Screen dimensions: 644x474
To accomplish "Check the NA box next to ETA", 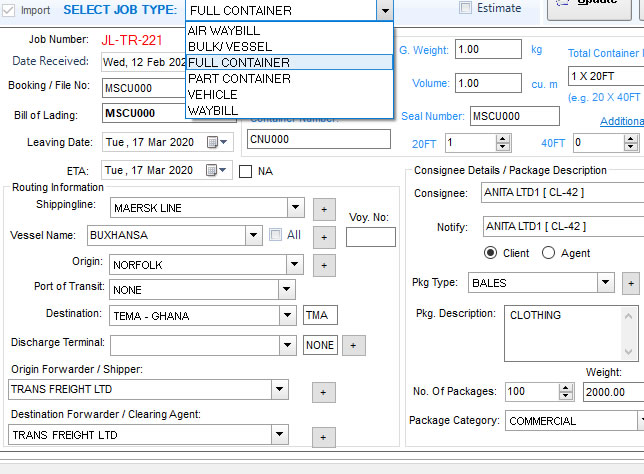I will point(246,171).
